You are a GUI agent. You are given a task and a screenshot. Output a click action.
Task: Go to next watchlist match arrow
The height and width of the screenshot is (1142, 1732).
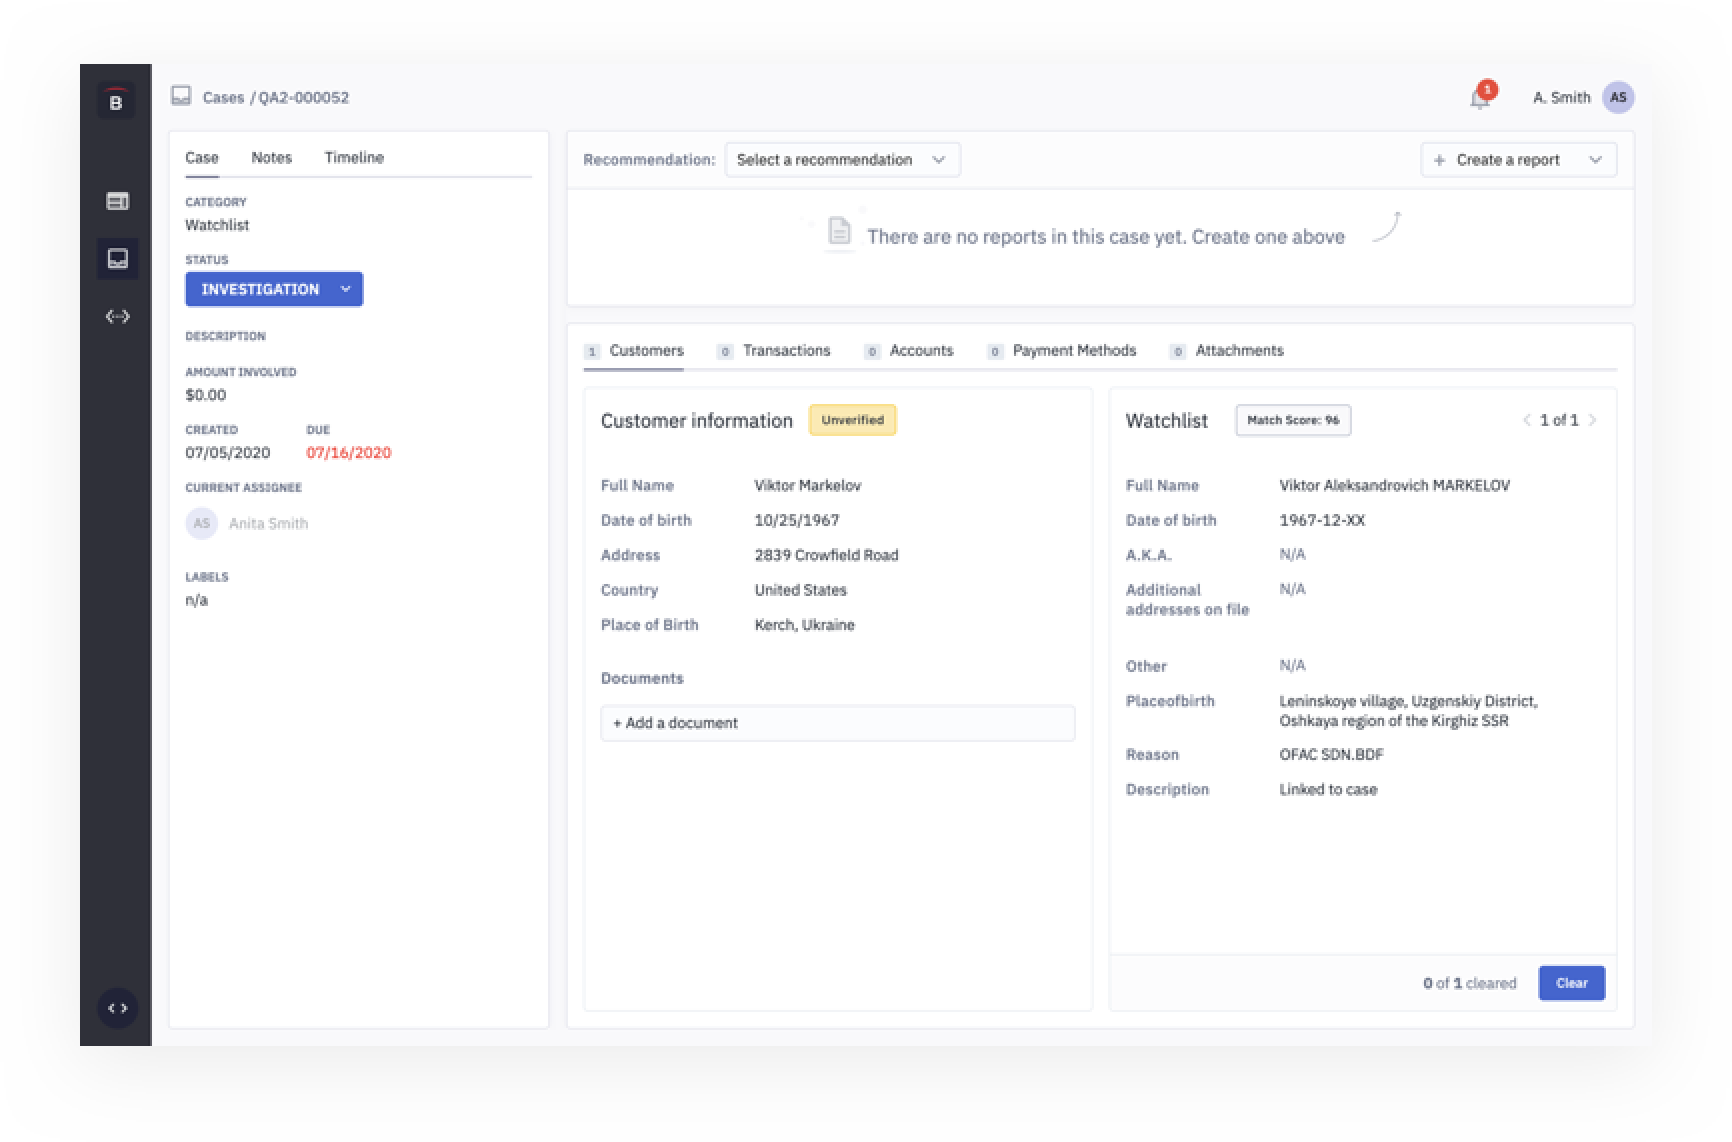coord(1593,420)
